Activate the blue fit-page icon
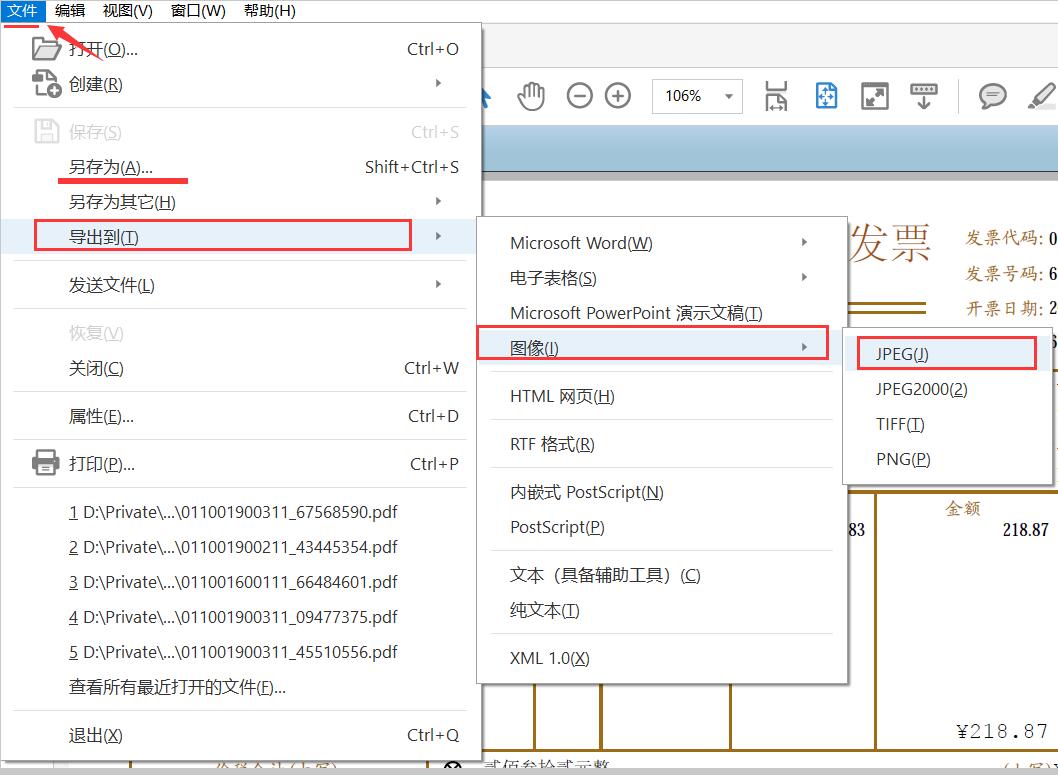The height and width of the screenshot is (775, 1058). click(823, 96)
